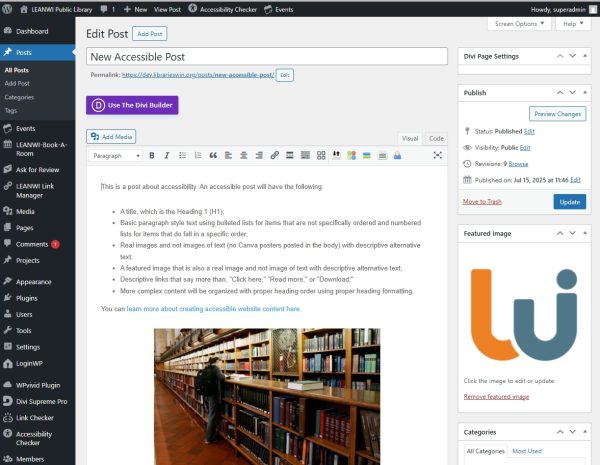Expand the Help panel
Image resolution: width=600 pixels, height=465 pixels.
(573, 24)
